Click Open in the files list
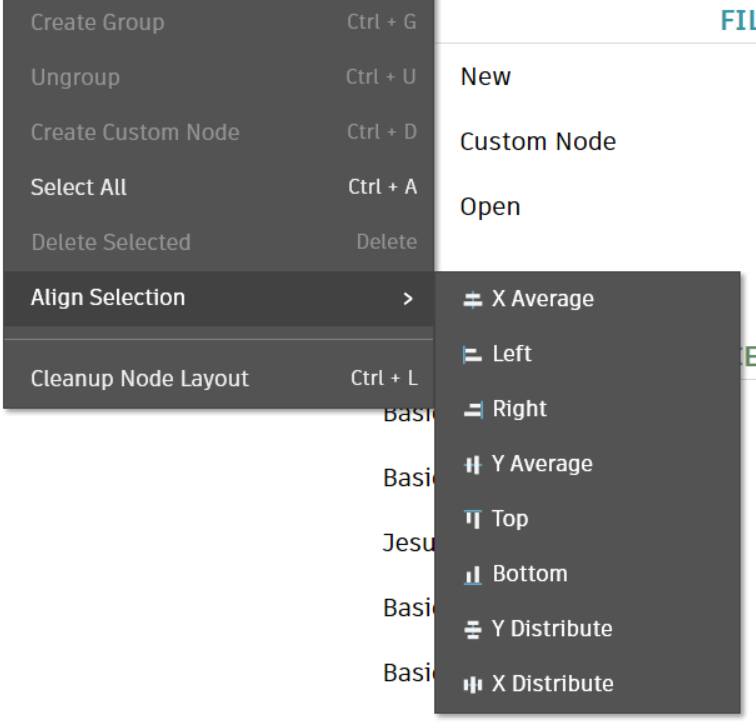Screen dimensions: 756x723 490,207
